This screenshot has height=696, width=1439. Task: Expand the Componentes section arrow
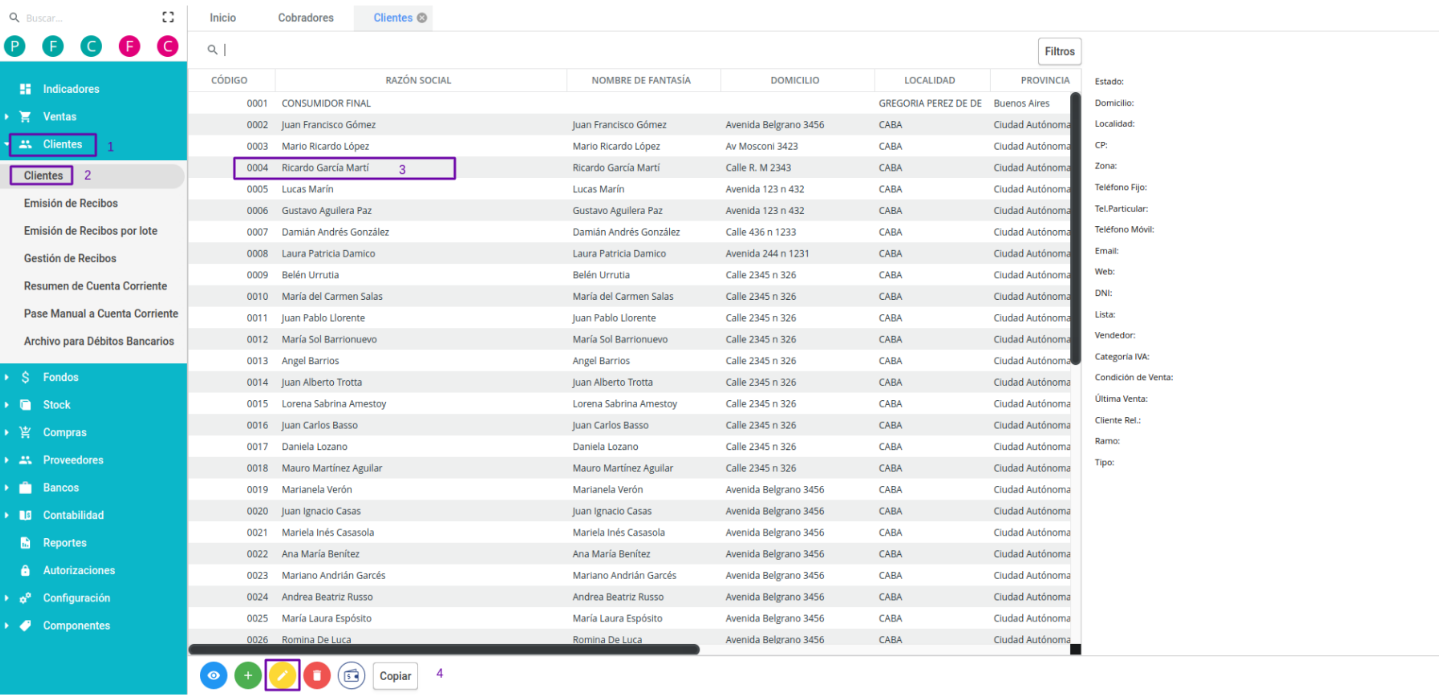click(x=6, y=626)
